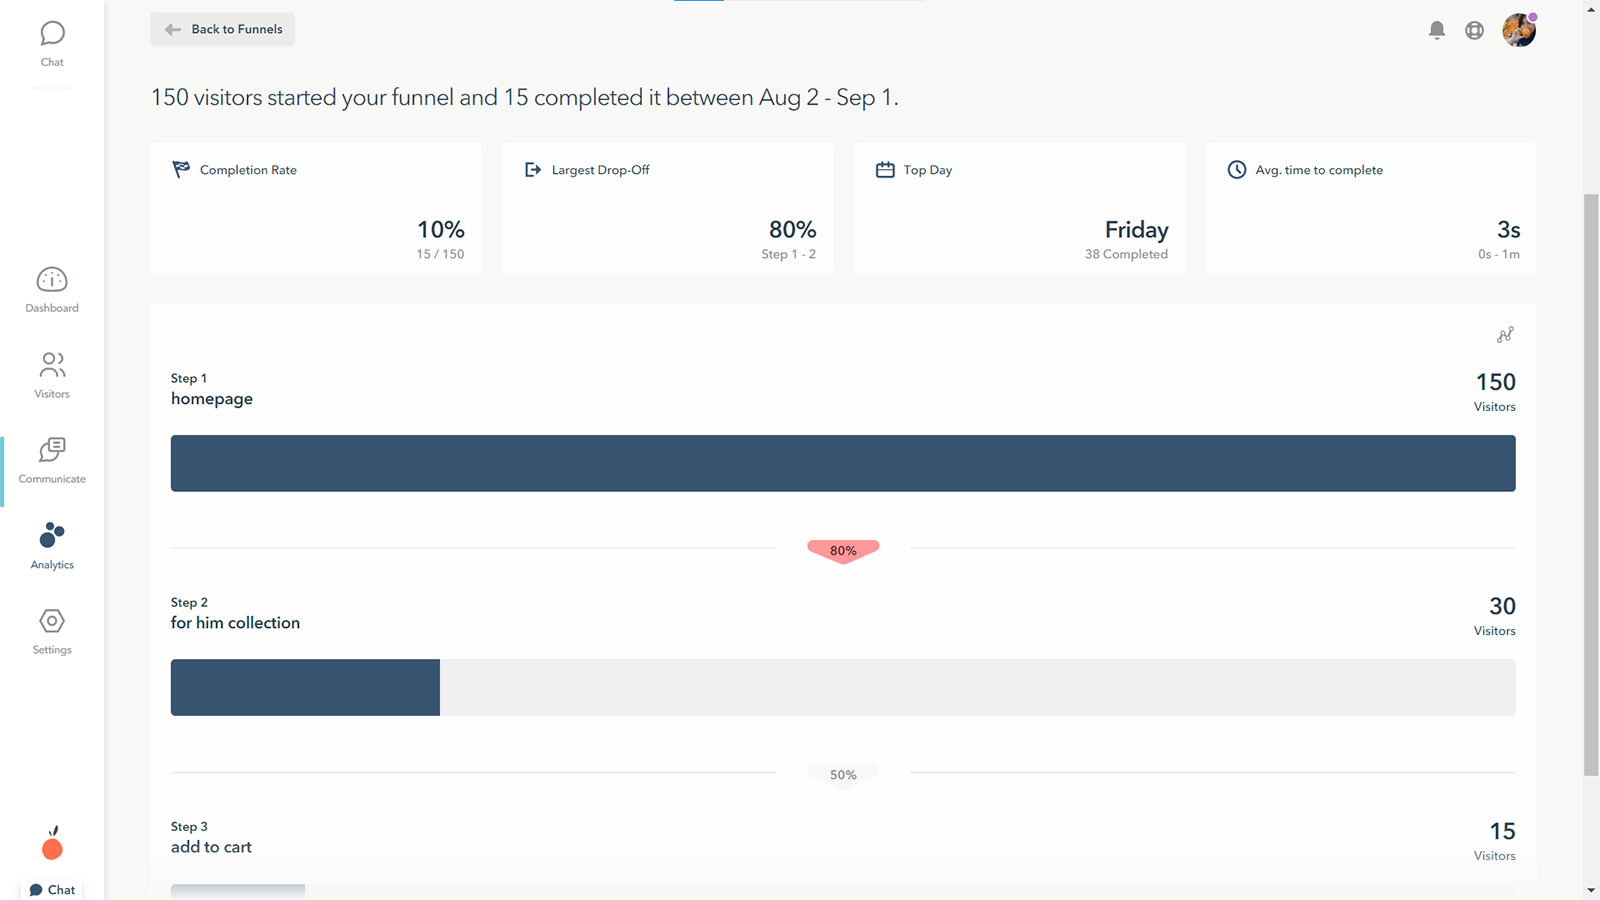Click the Completion Rate flag icon

pos(181,169)
